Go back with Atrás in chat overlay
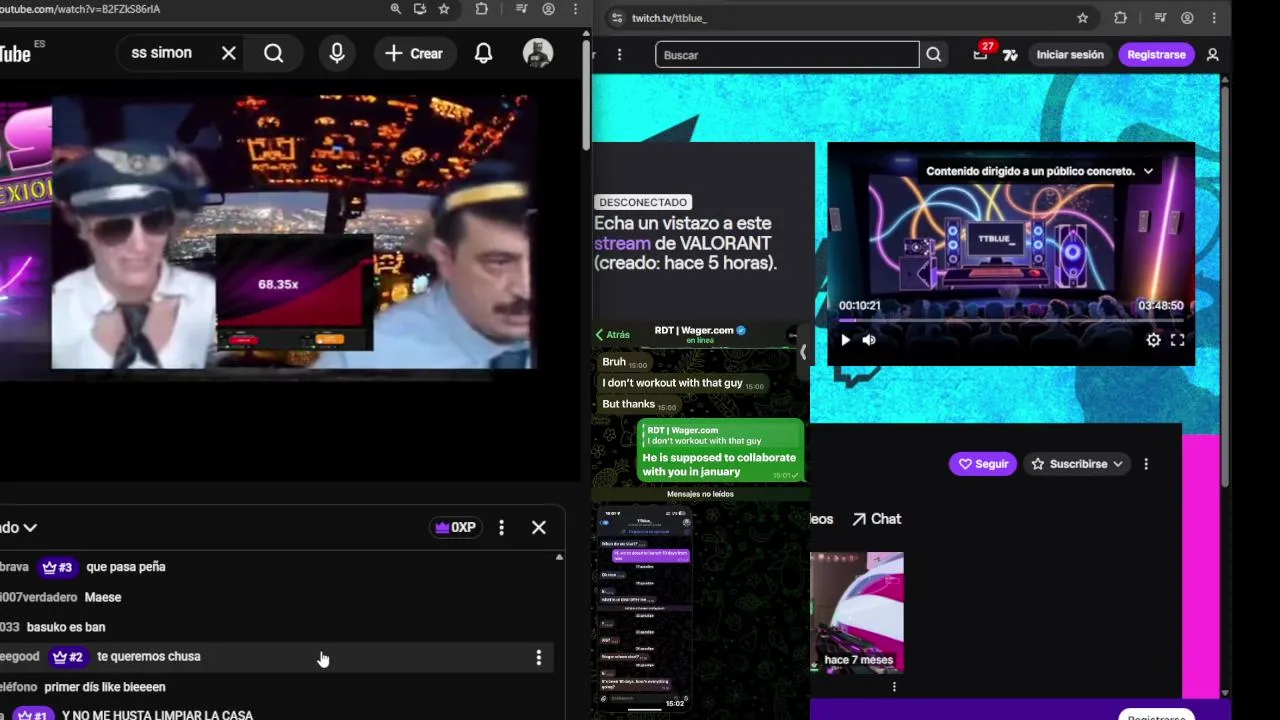 point(613,335)
